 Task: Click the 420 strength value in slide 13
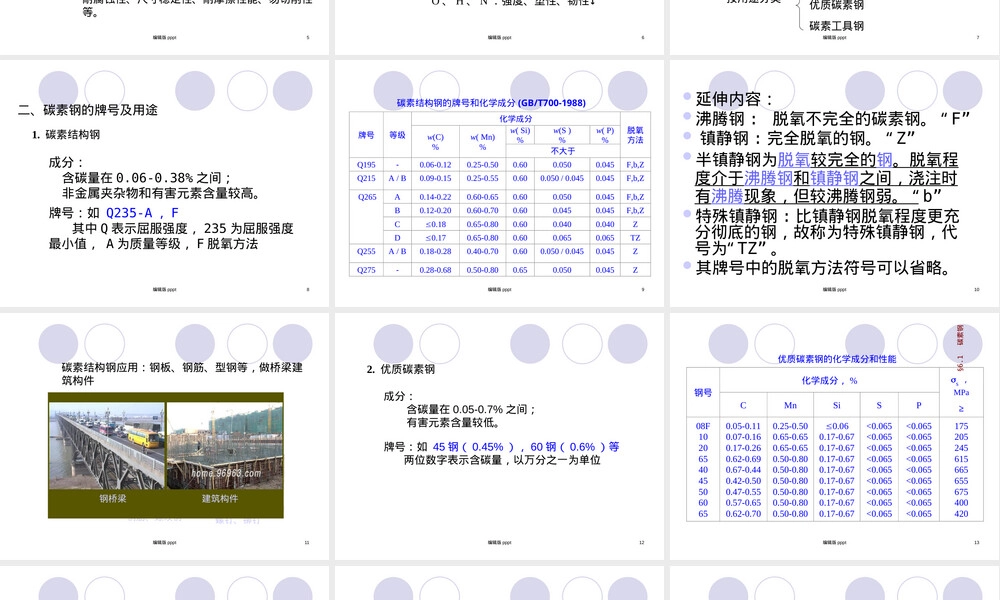tap(961, 513)
